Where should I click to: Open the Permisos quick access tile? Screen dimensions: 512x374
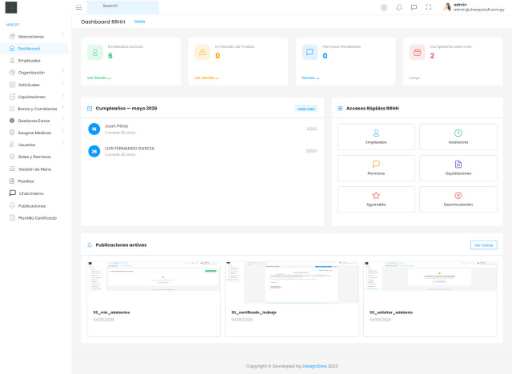tap(376, 167)
